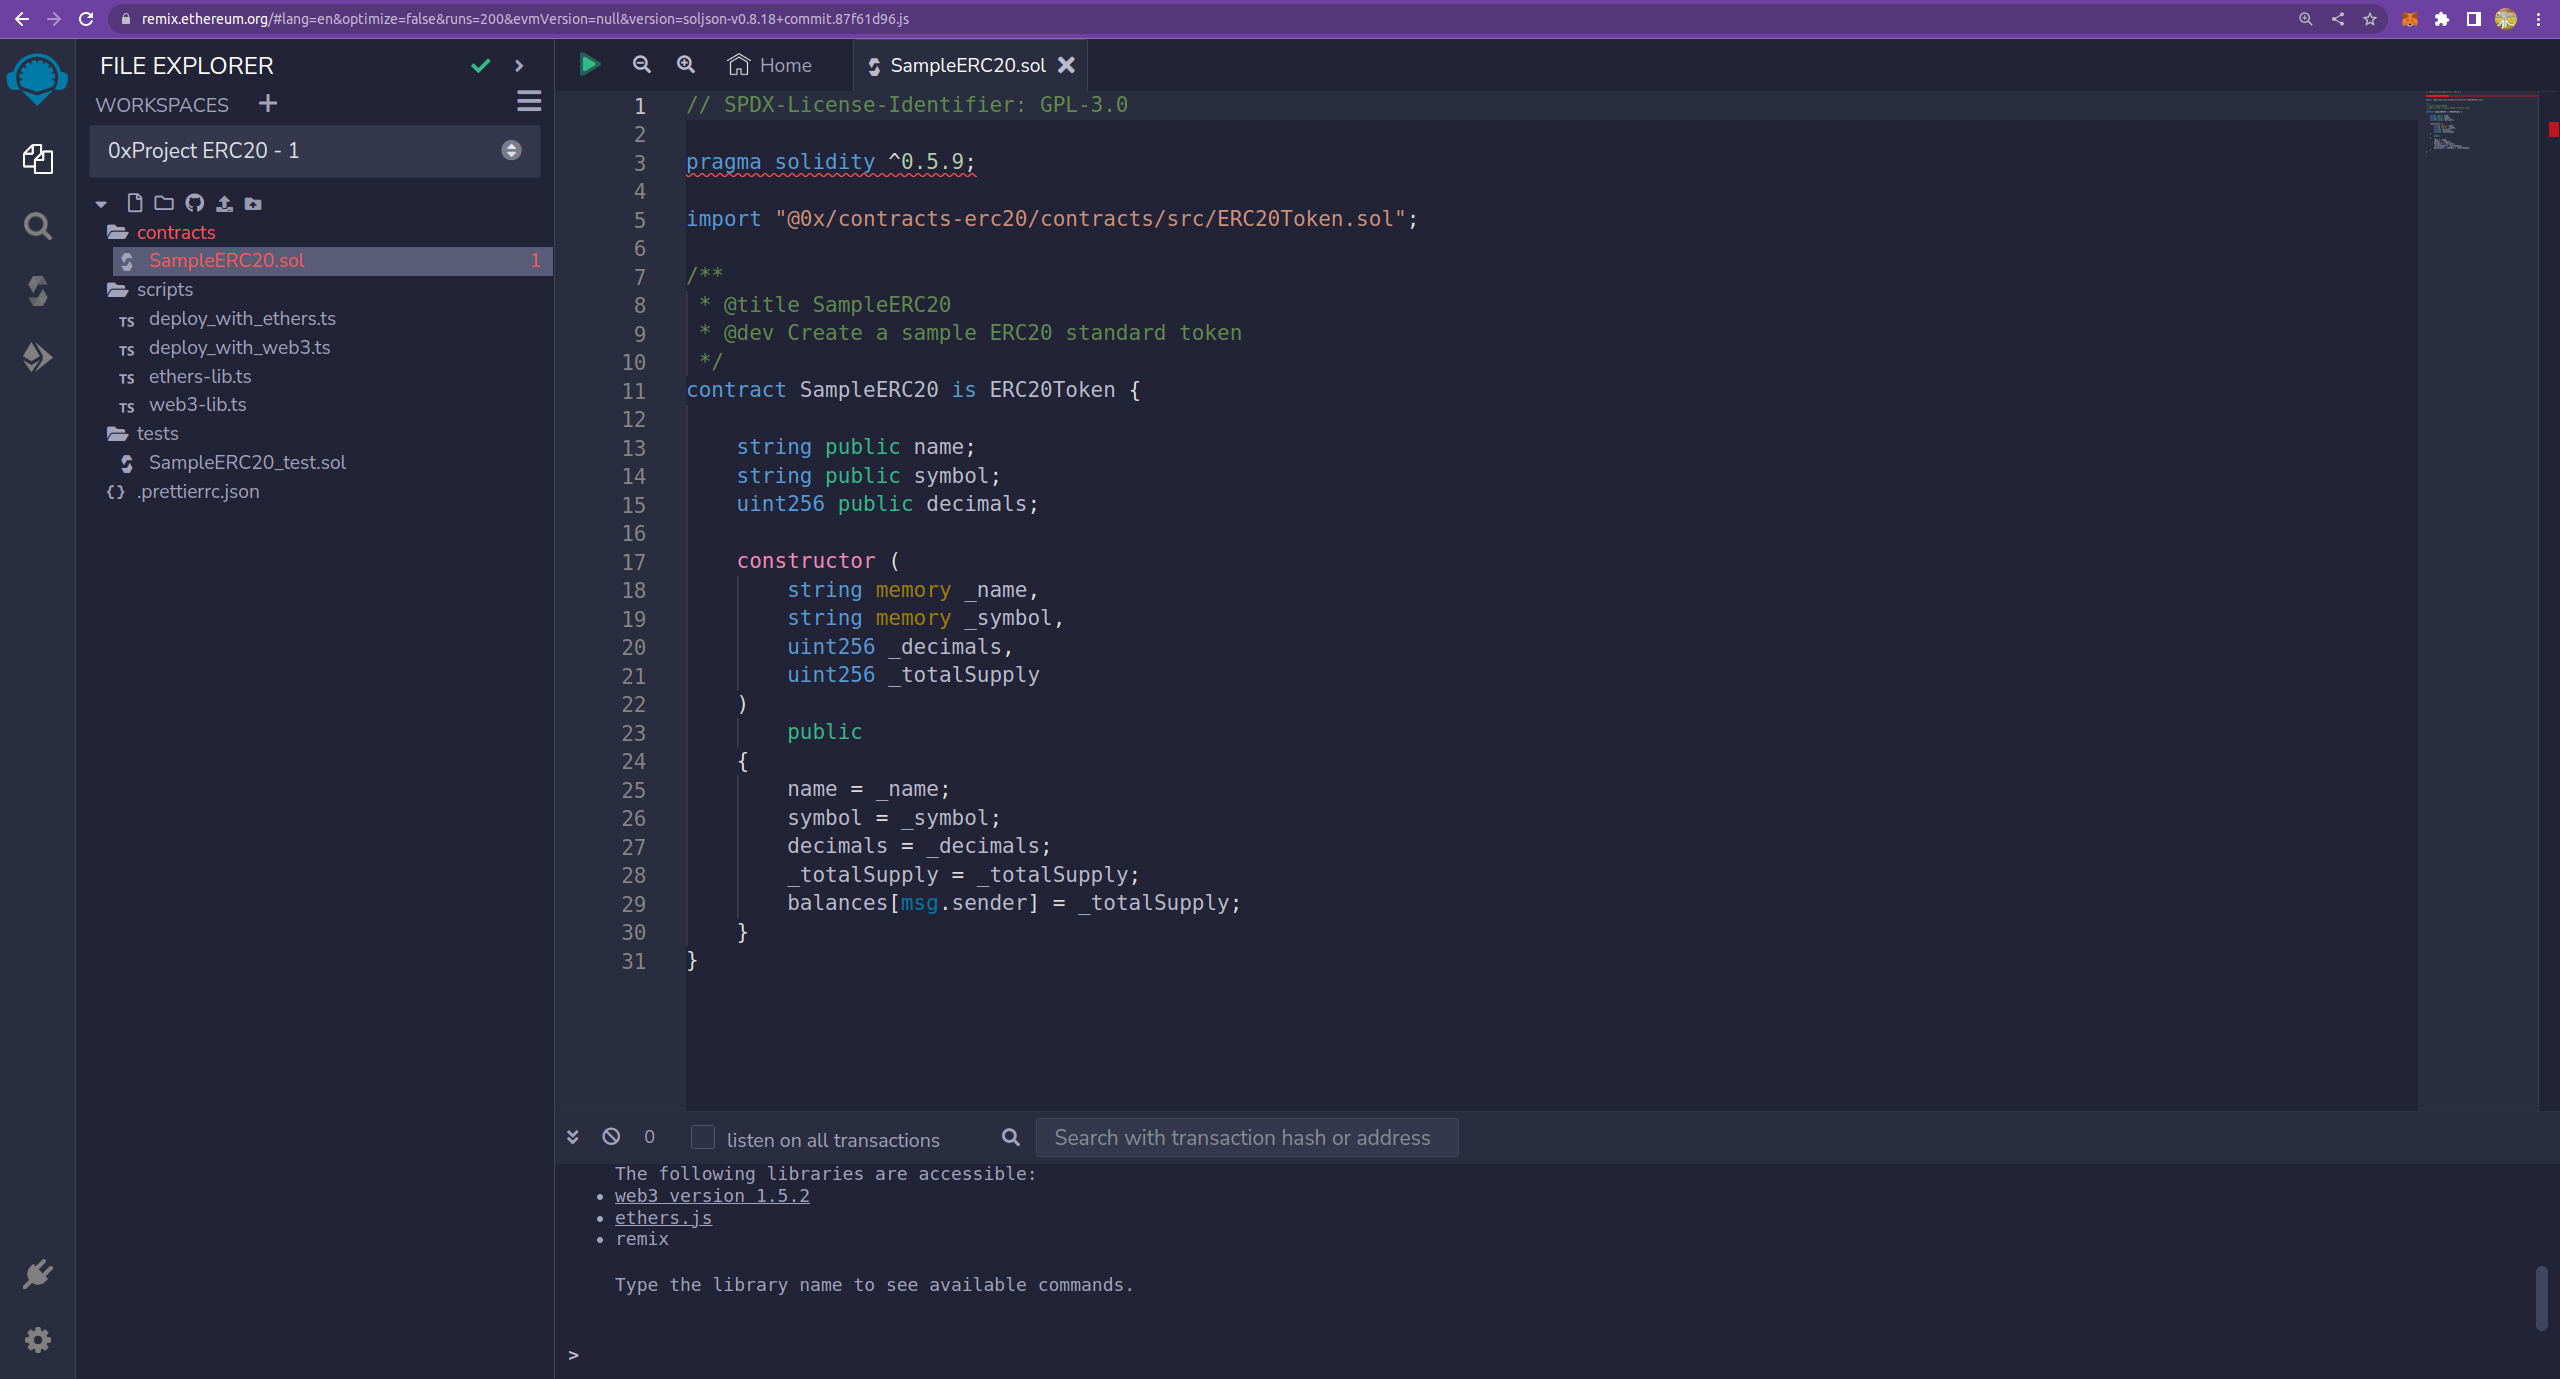2560x1379 pixels.
Task: Open the 0xProject ERC20 - 1 workspace dropdown
Action: (314, 151)
